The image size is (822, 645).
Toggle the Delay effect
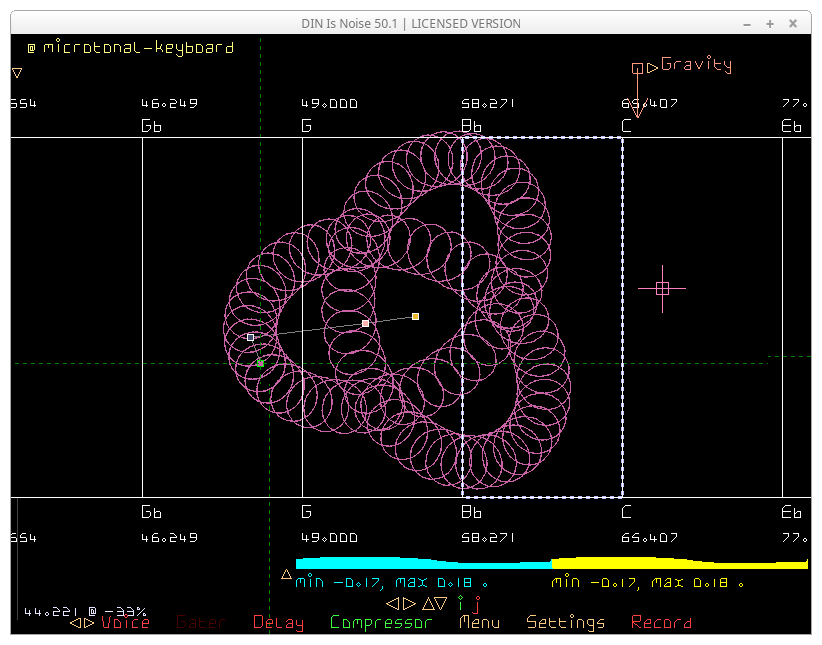(x=278, y=623)
